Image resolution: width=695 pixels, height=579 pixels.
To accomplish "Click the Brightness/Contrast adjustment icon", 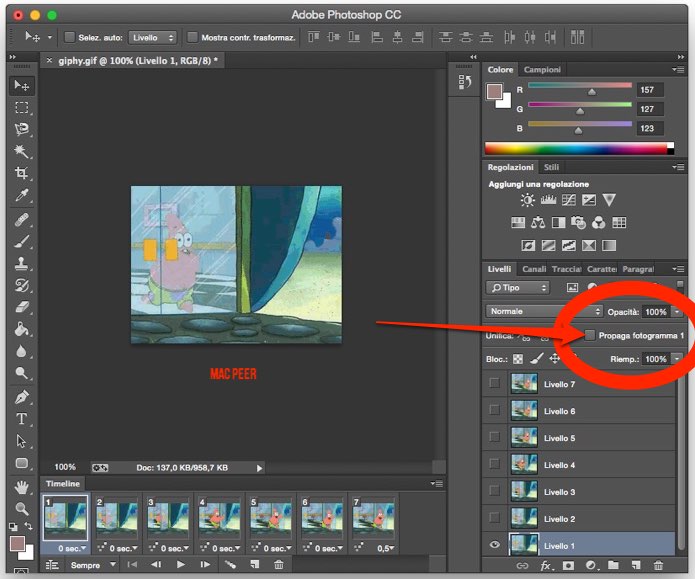I will point(527,201).
